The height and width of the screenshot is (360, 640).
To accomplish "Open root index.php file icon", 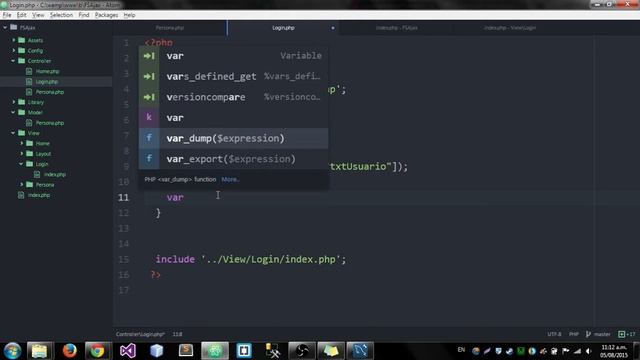I will (21, 195).
